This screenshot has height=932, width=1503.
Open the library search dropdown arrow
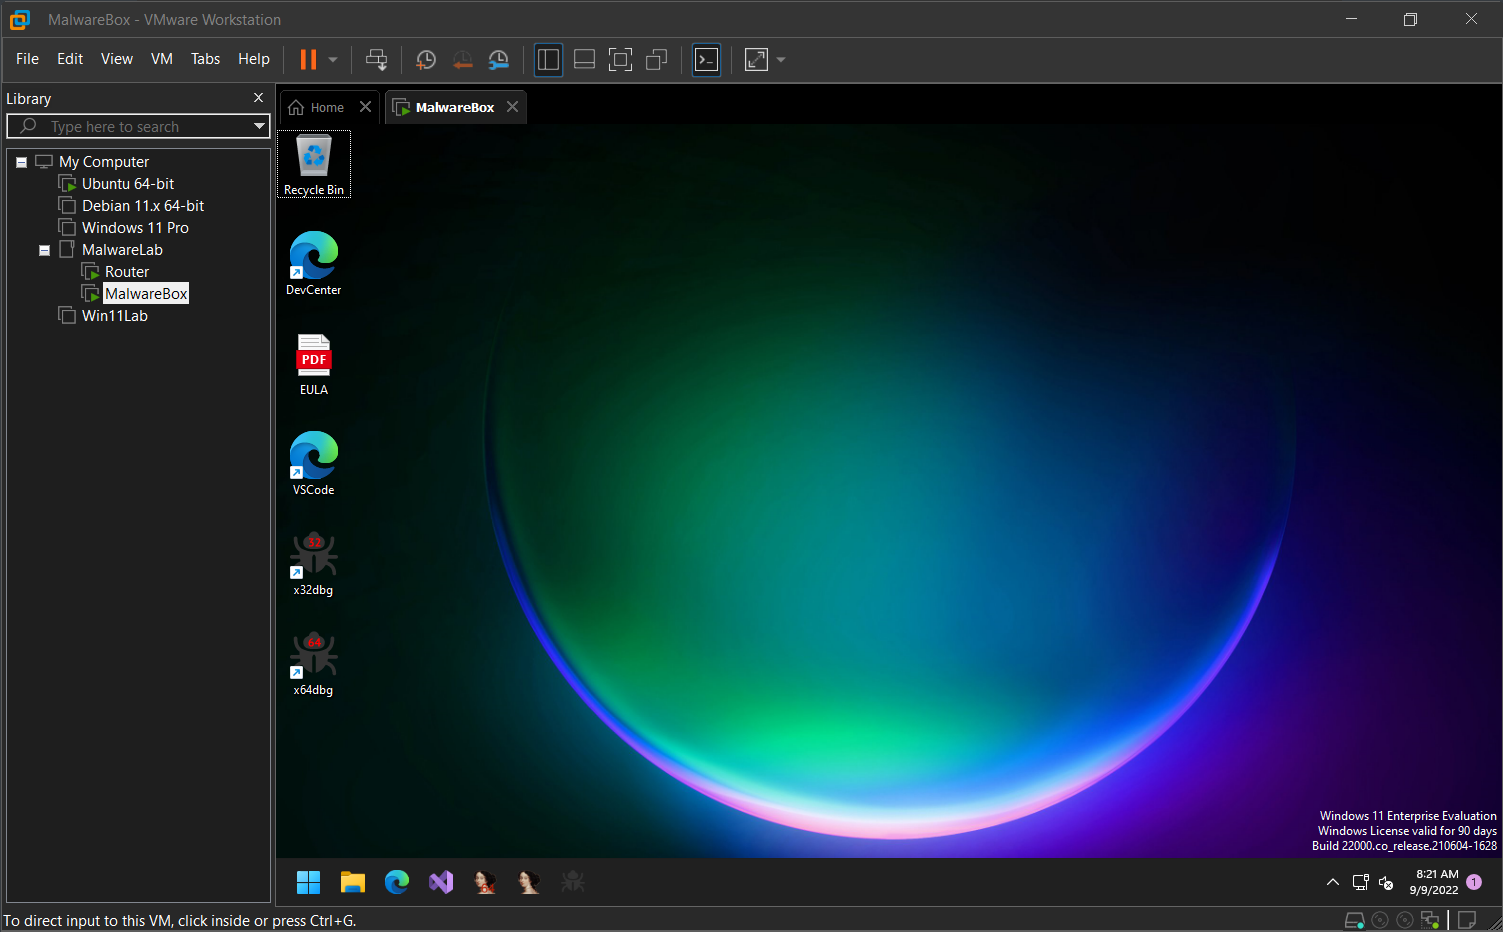point(259,126)
